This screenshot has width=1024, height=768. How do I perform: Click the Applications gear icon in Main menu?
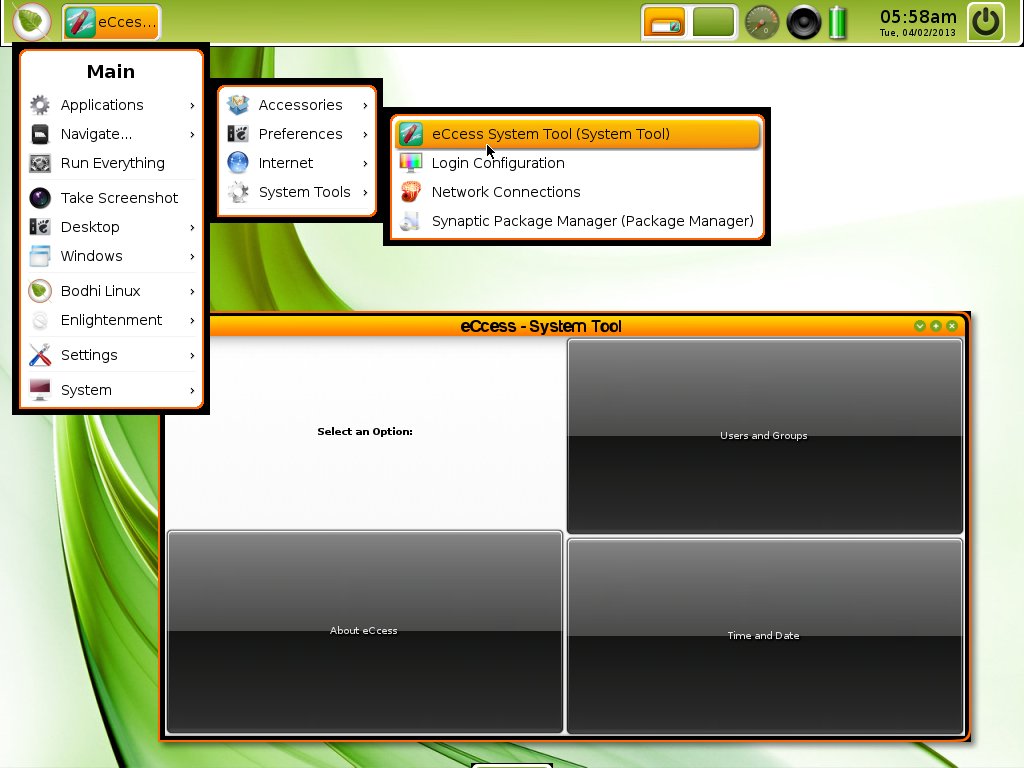[x=40, y=105]
